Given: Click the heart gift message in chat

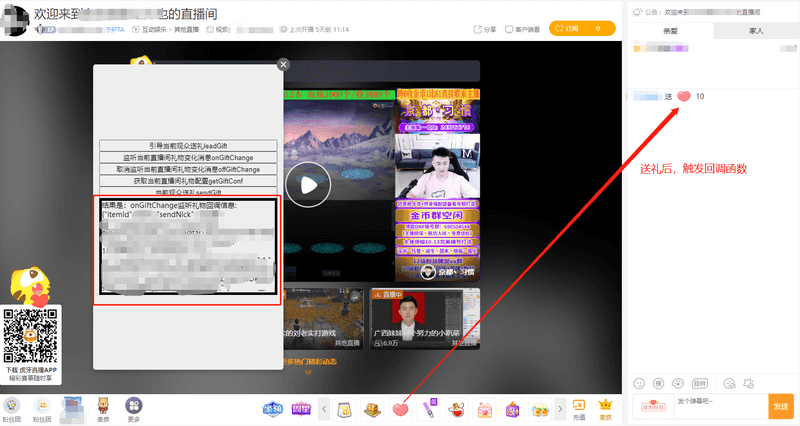Looking at the screenshot, I should [668, 96].
